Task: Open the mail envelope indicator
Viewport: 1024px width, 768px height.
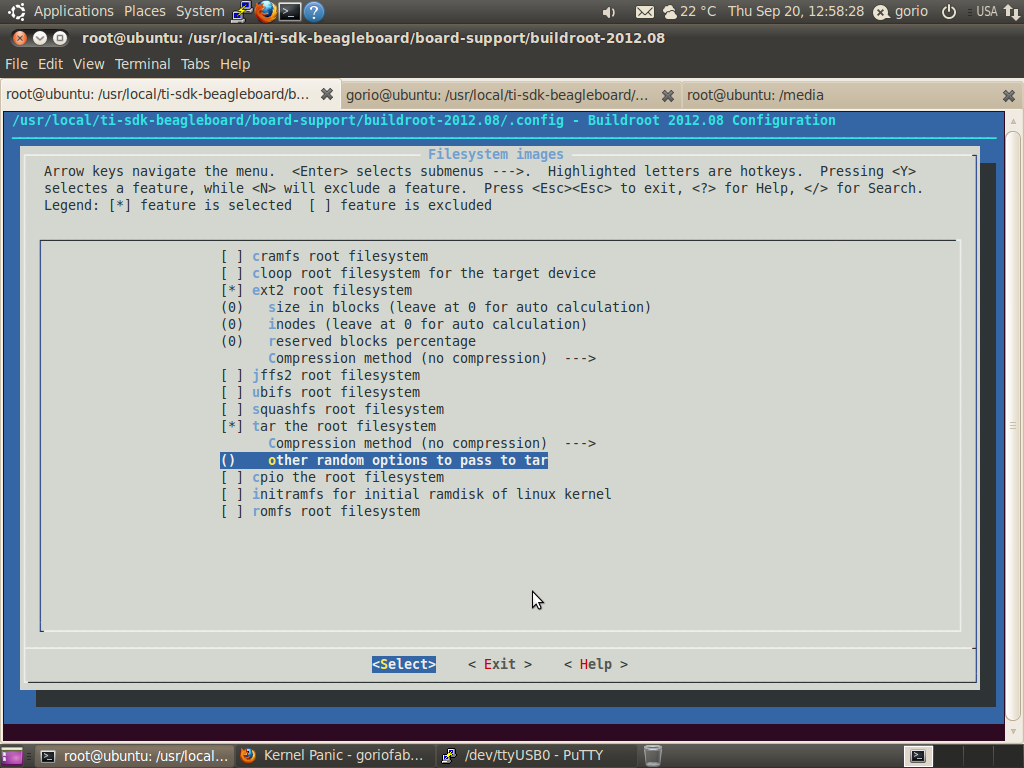Action: (645, 12)
